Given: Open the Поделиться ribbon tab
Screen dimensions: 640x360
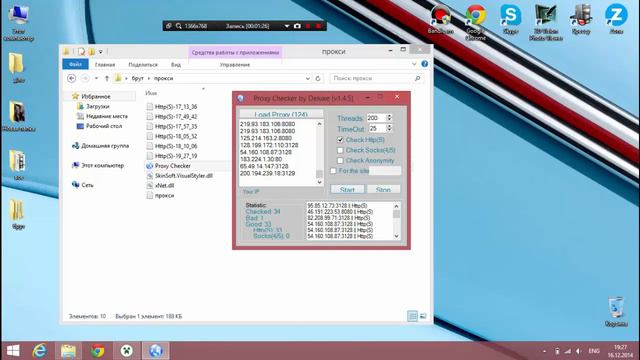Looking at the screenshot, I should [143, 64].
